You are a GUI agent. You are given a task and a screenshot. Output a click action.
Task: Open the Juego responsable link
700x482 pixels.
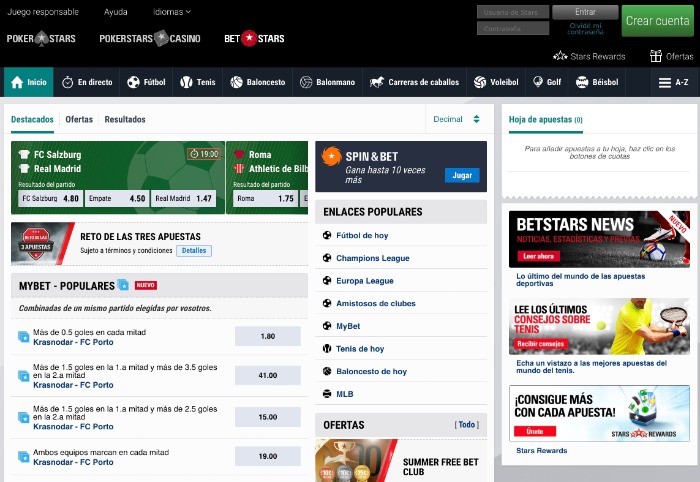click(x=43, y=12)
